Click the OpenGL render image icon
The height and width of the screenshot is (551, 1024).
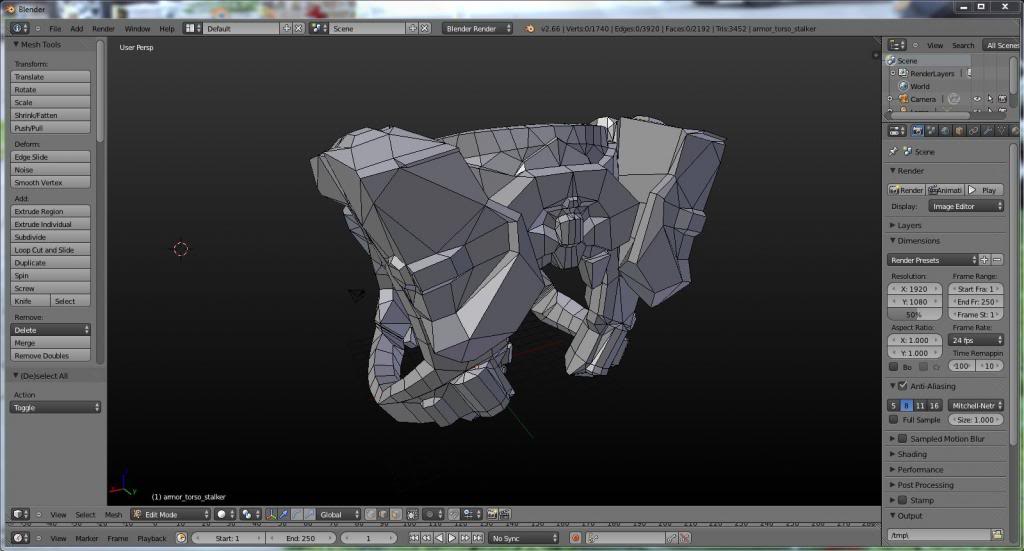click(492, 514)
